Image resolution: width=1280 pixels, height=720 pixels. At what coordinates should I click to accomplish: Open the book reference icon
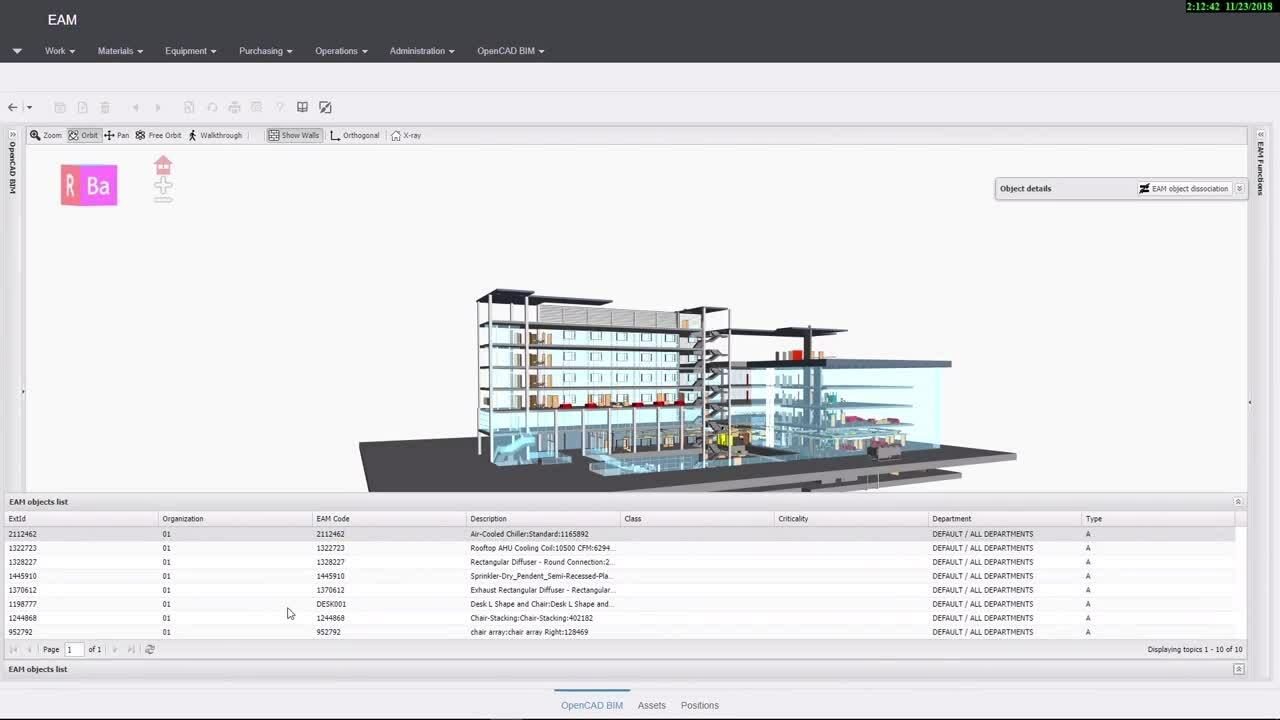click(302, 107)
